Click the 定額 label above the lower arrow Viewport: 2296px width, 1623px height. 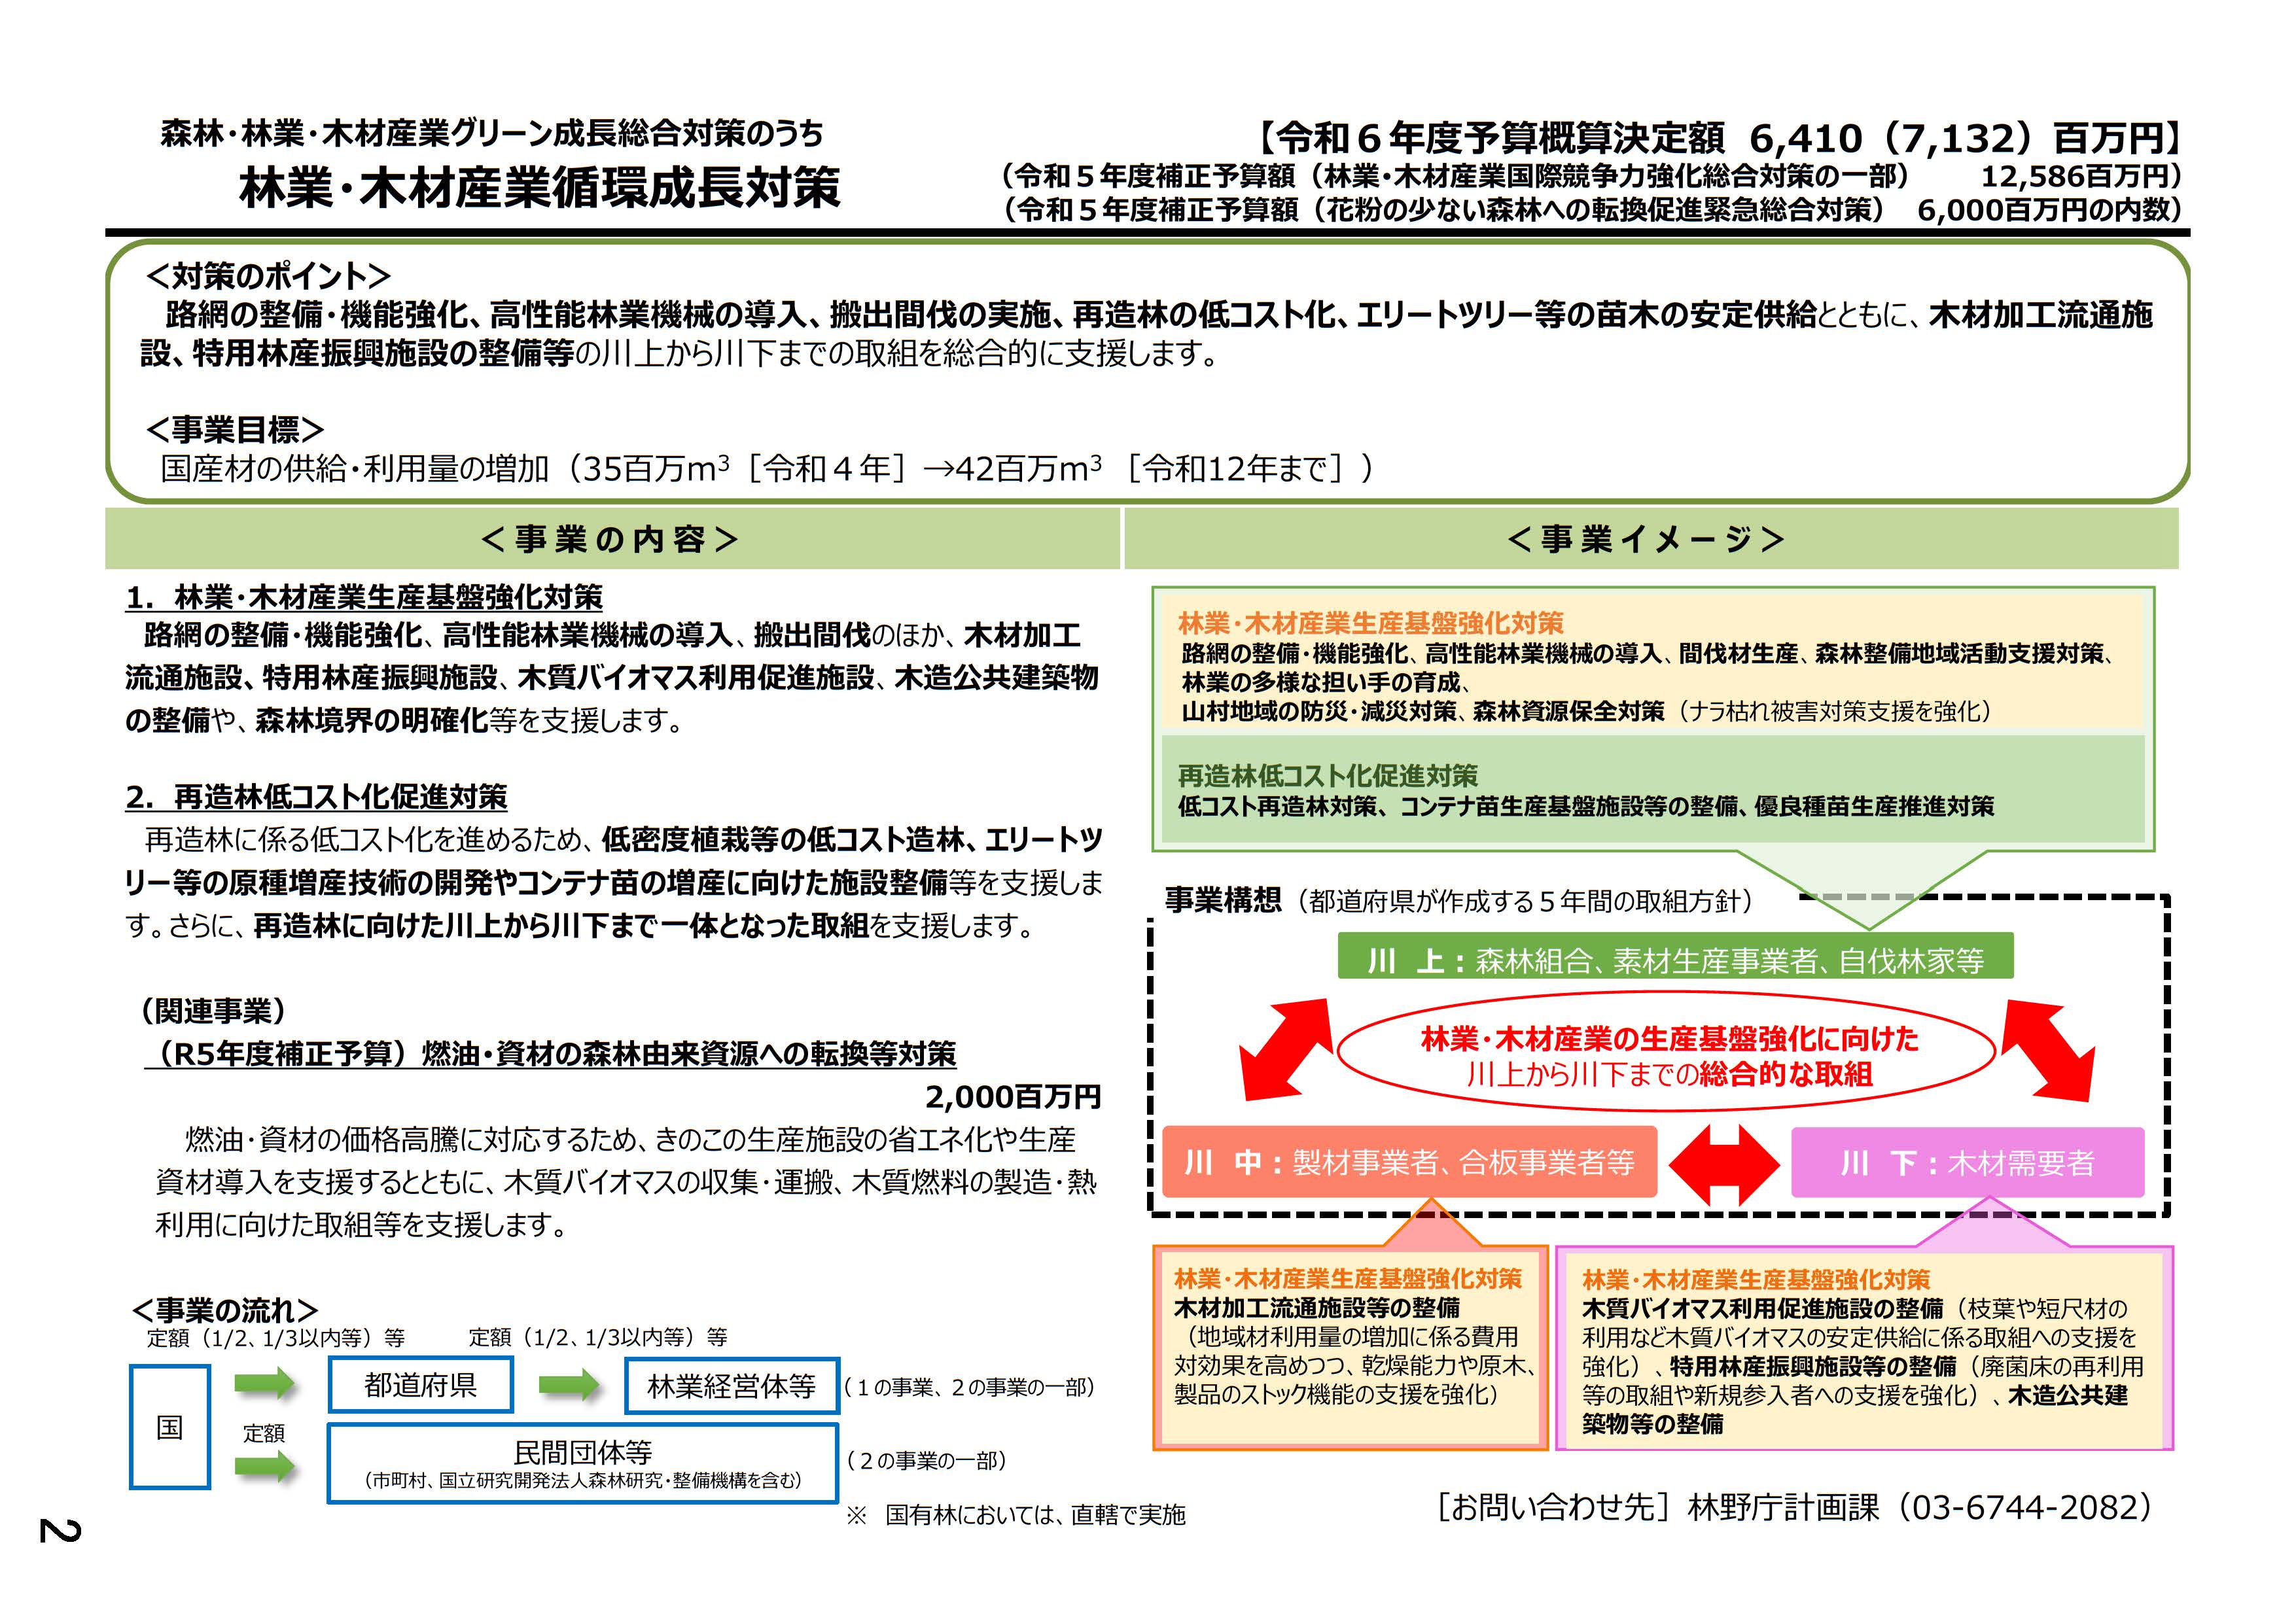pos(264,1433)
